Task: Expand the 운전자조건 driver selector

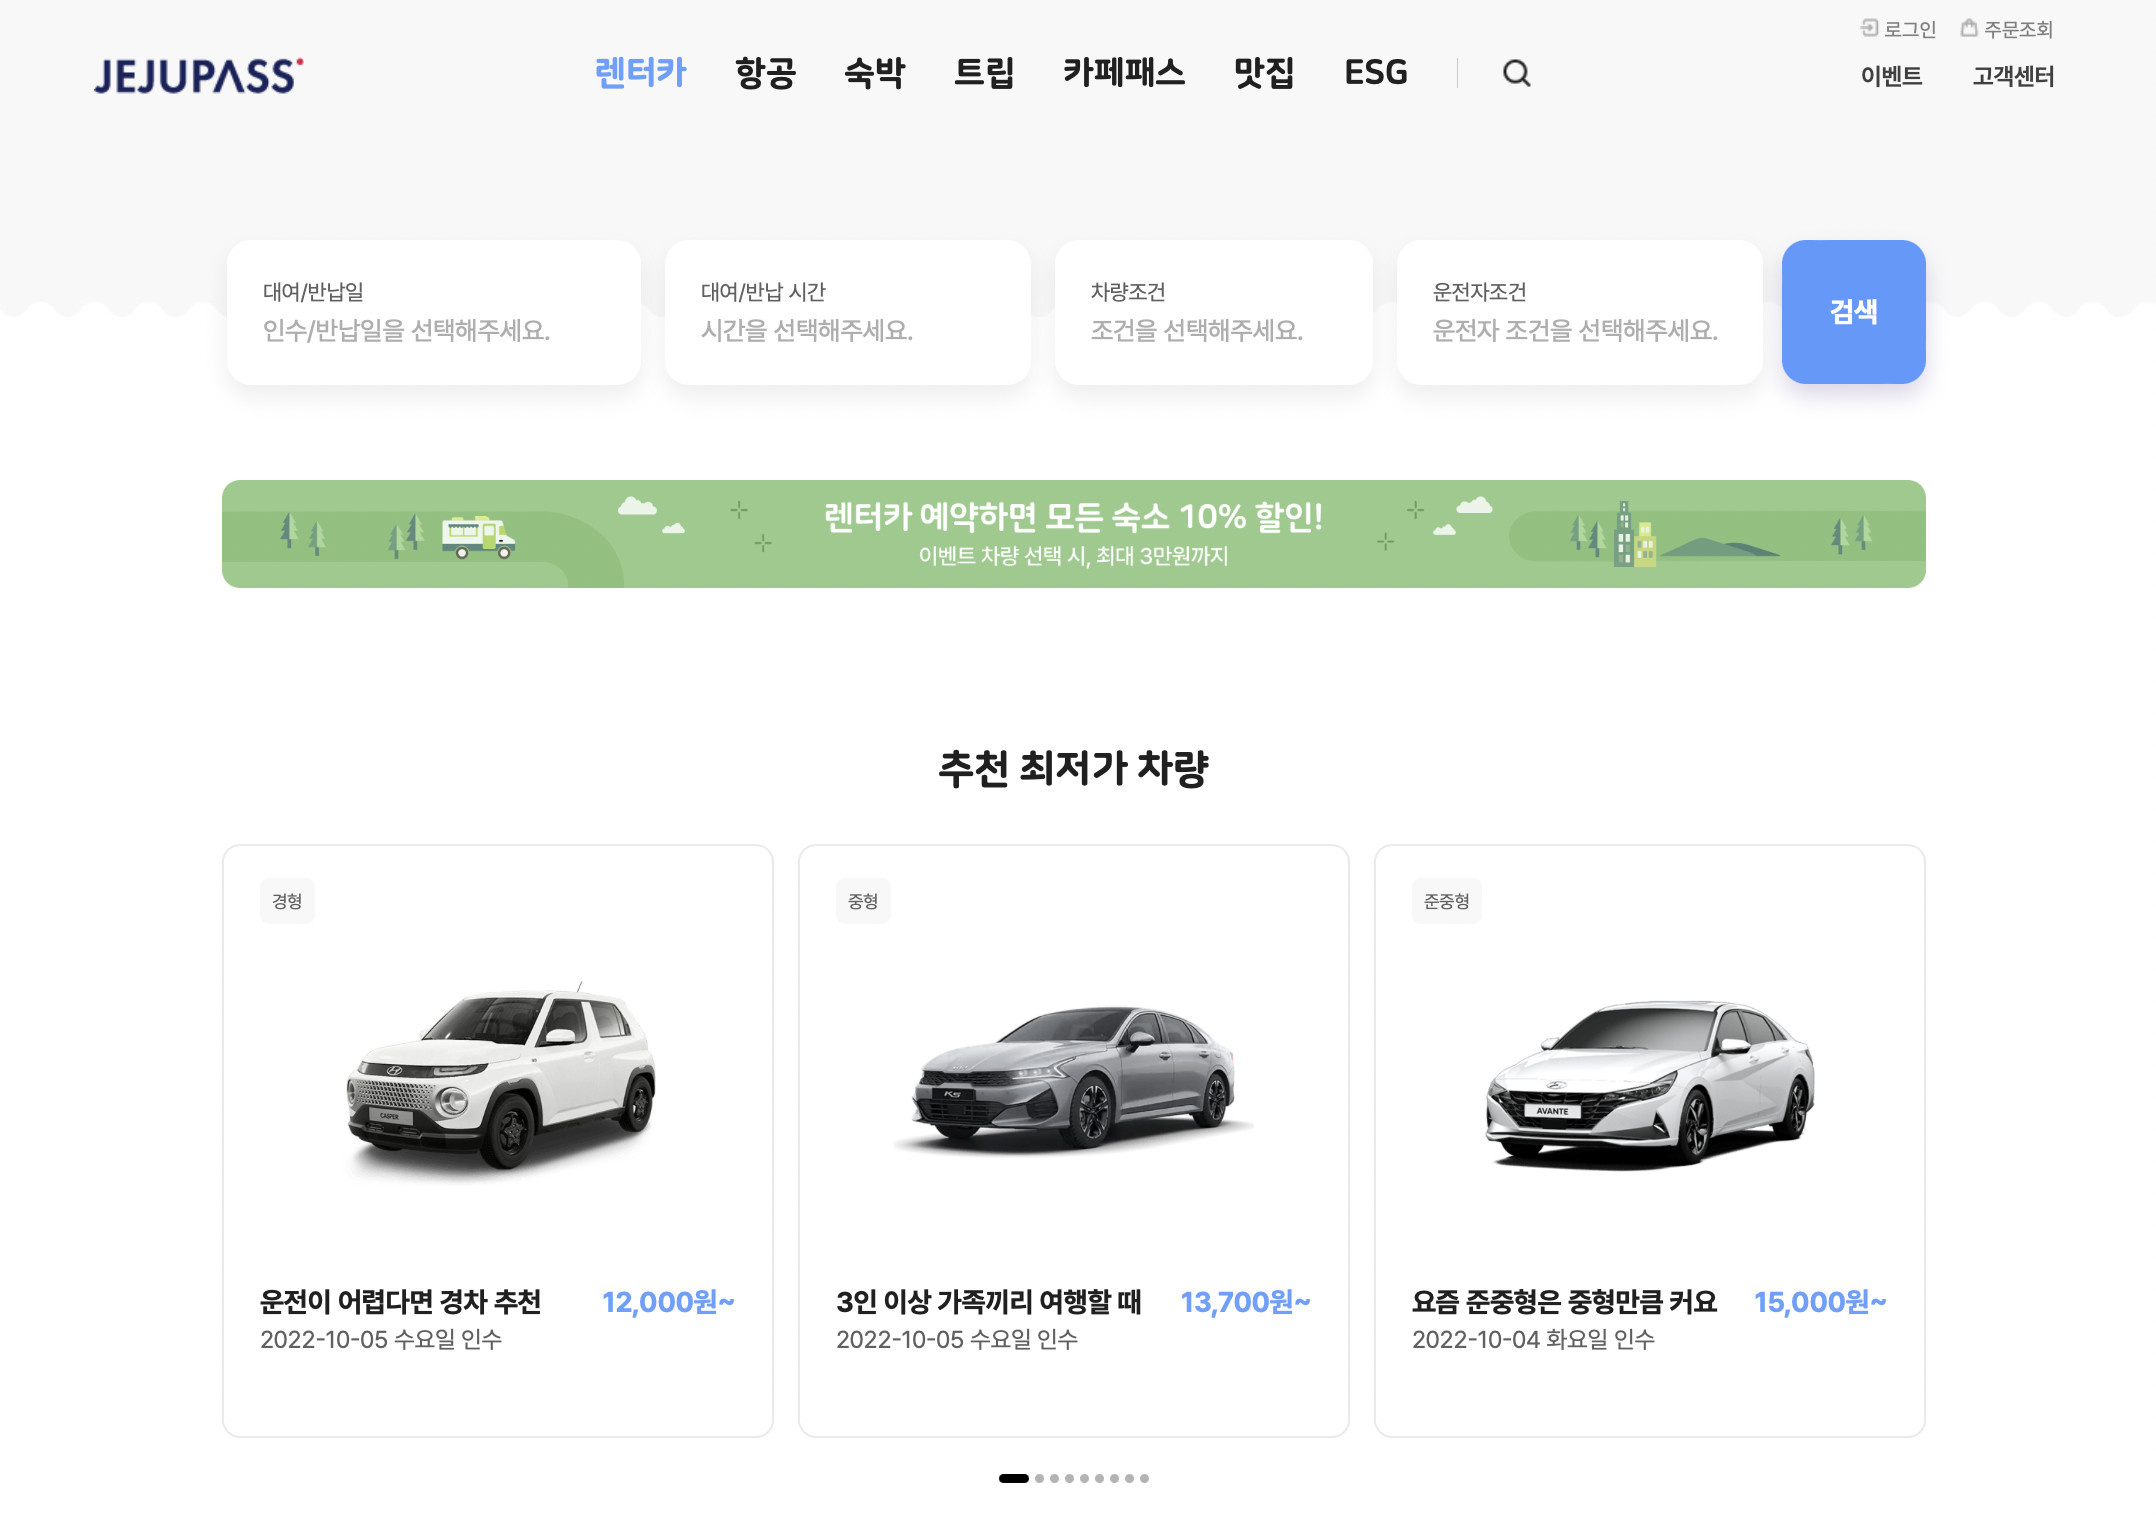Action: click(1580, 312)
